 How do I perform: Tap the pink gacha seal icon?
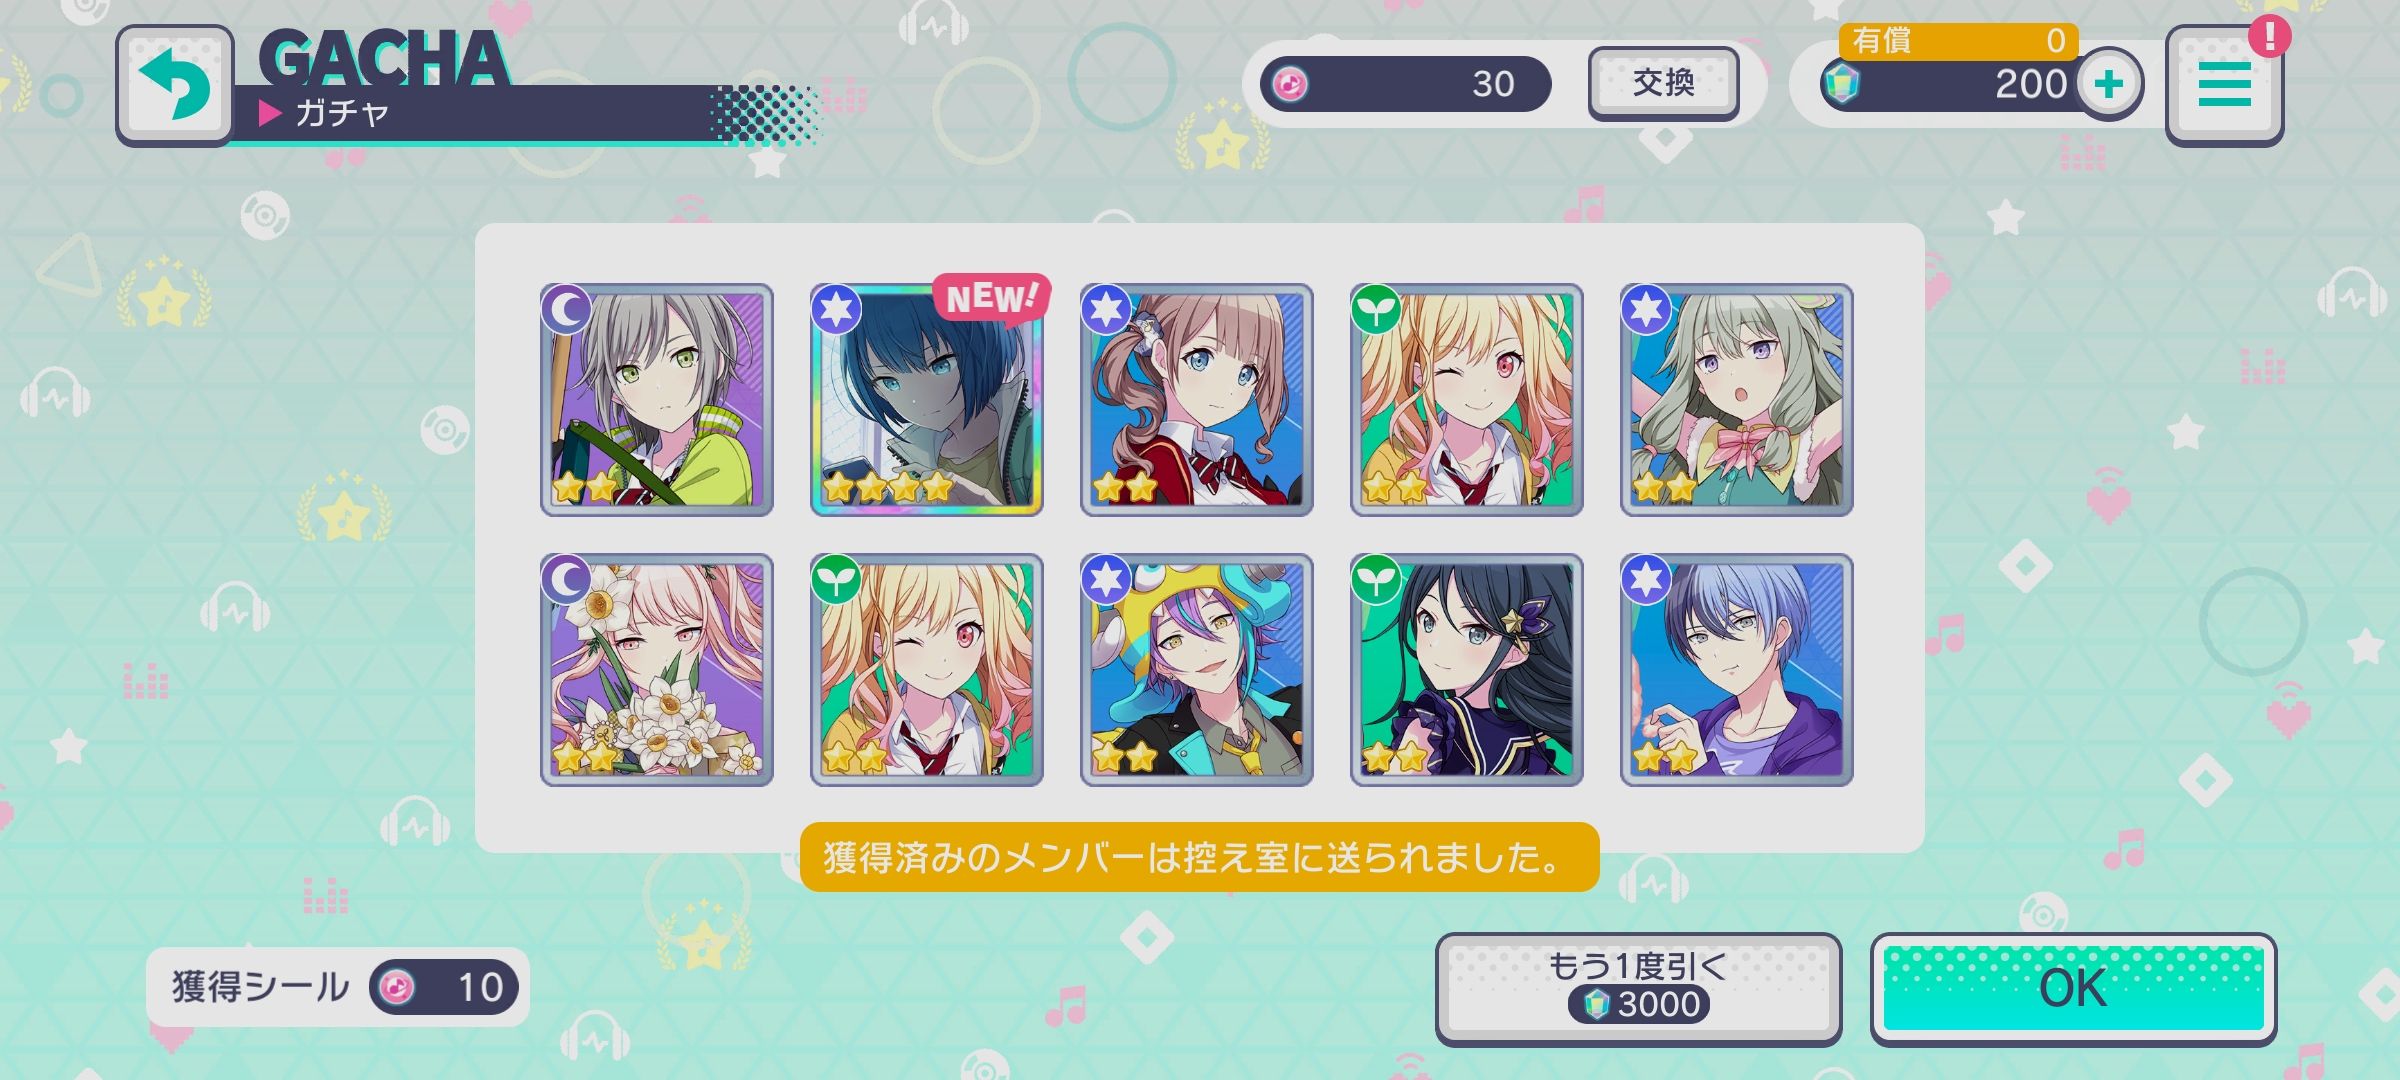coord(1290,84)
